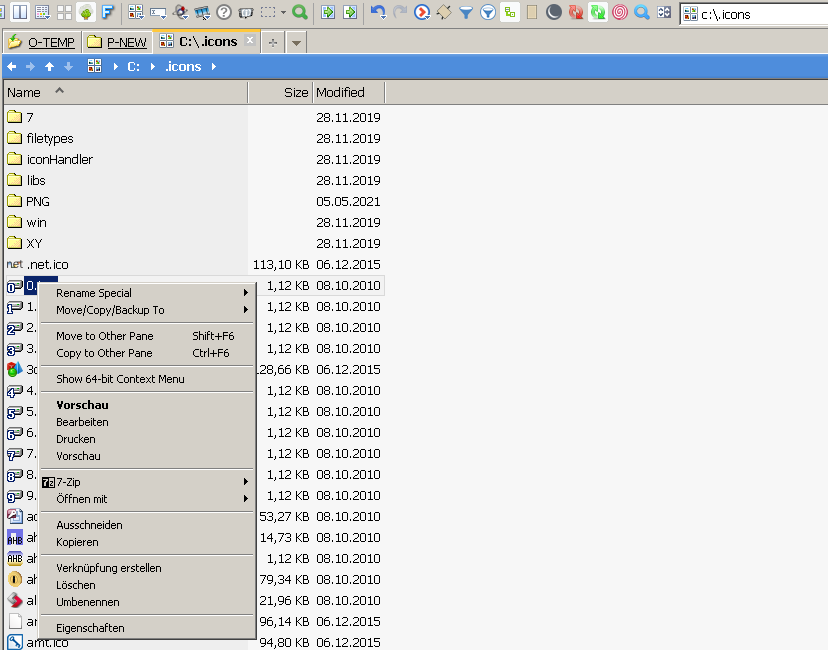Close the C:\.icons tab
Image resolution: width=828 pixels, height=650 pixels.
pyautogui.click(x=250, y=41)
